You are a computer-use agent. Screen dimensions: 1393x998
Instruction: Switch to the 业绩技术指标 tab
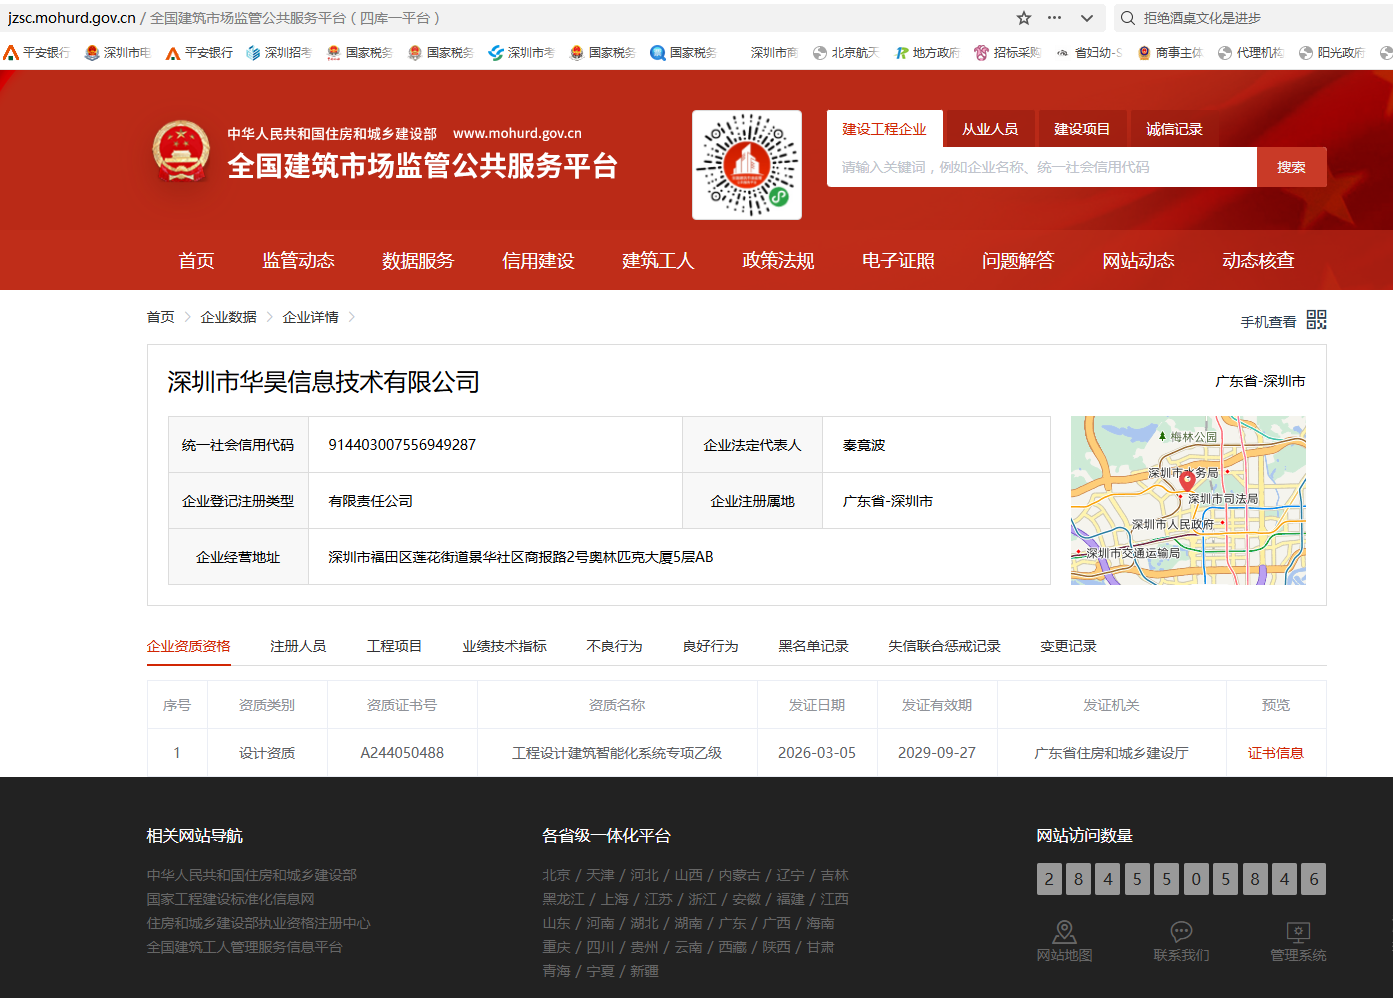[504, 646]
